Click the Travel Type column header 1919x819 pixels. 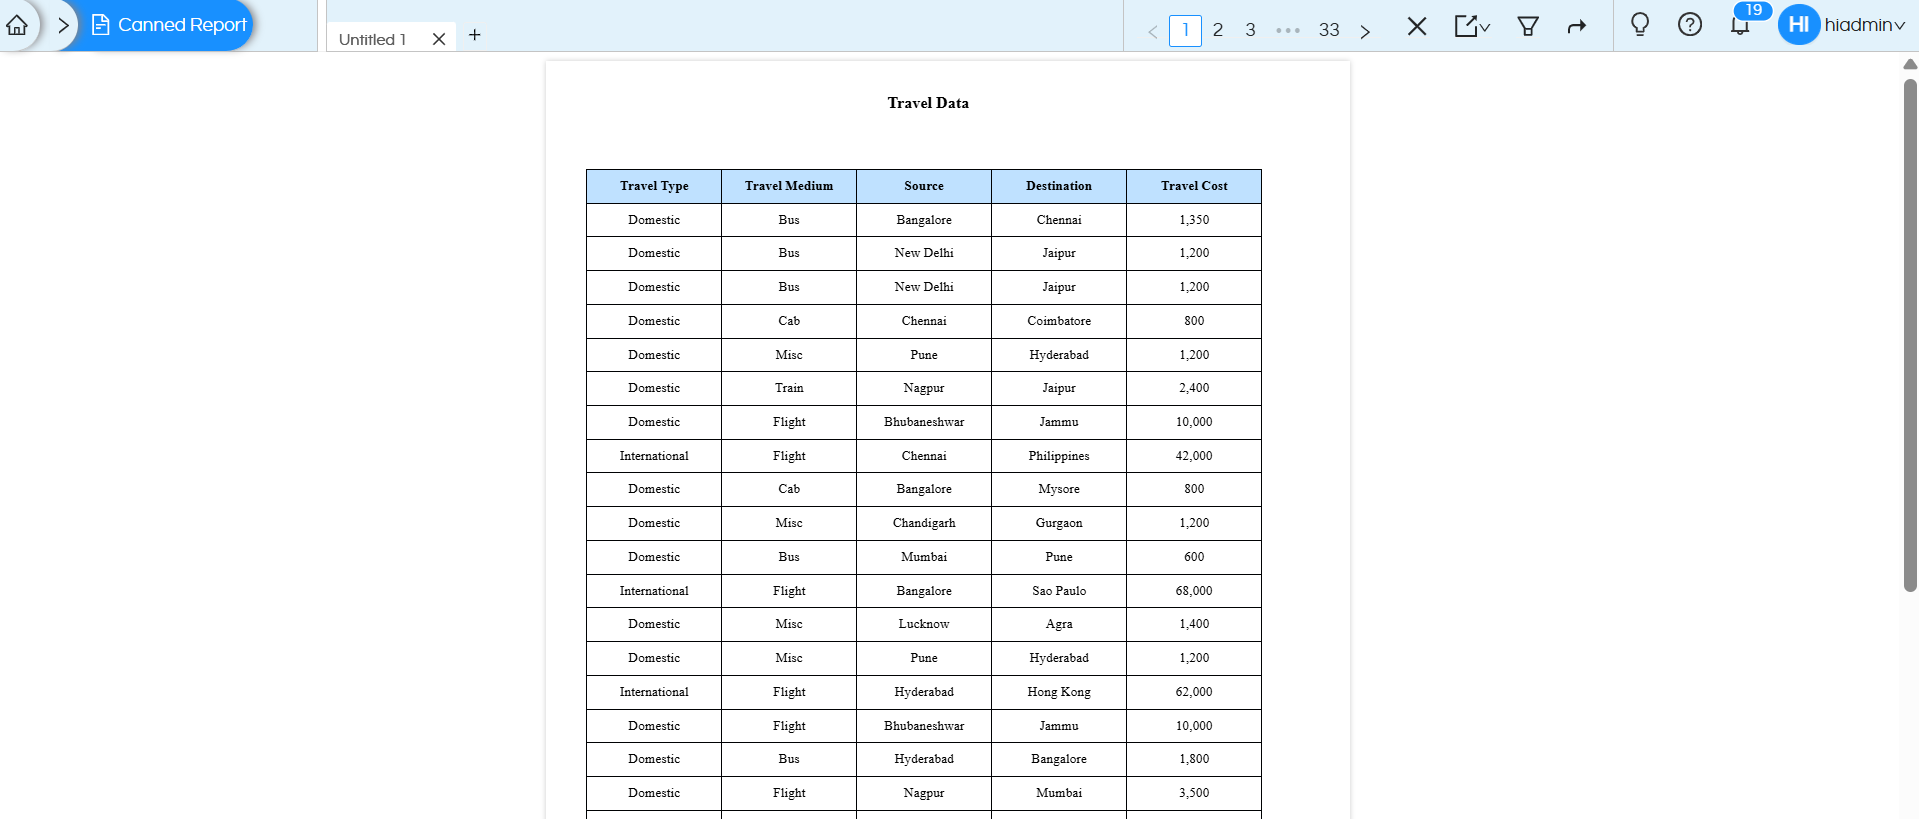tap(654, 186)
